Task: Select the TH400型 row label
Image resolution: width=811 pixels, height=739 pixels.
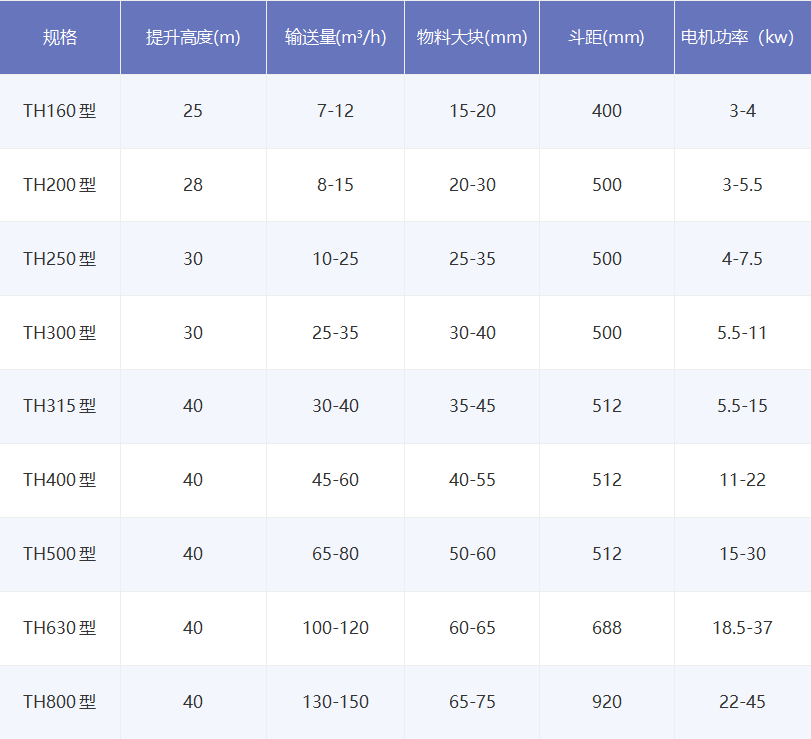Action: pos(60,481)
